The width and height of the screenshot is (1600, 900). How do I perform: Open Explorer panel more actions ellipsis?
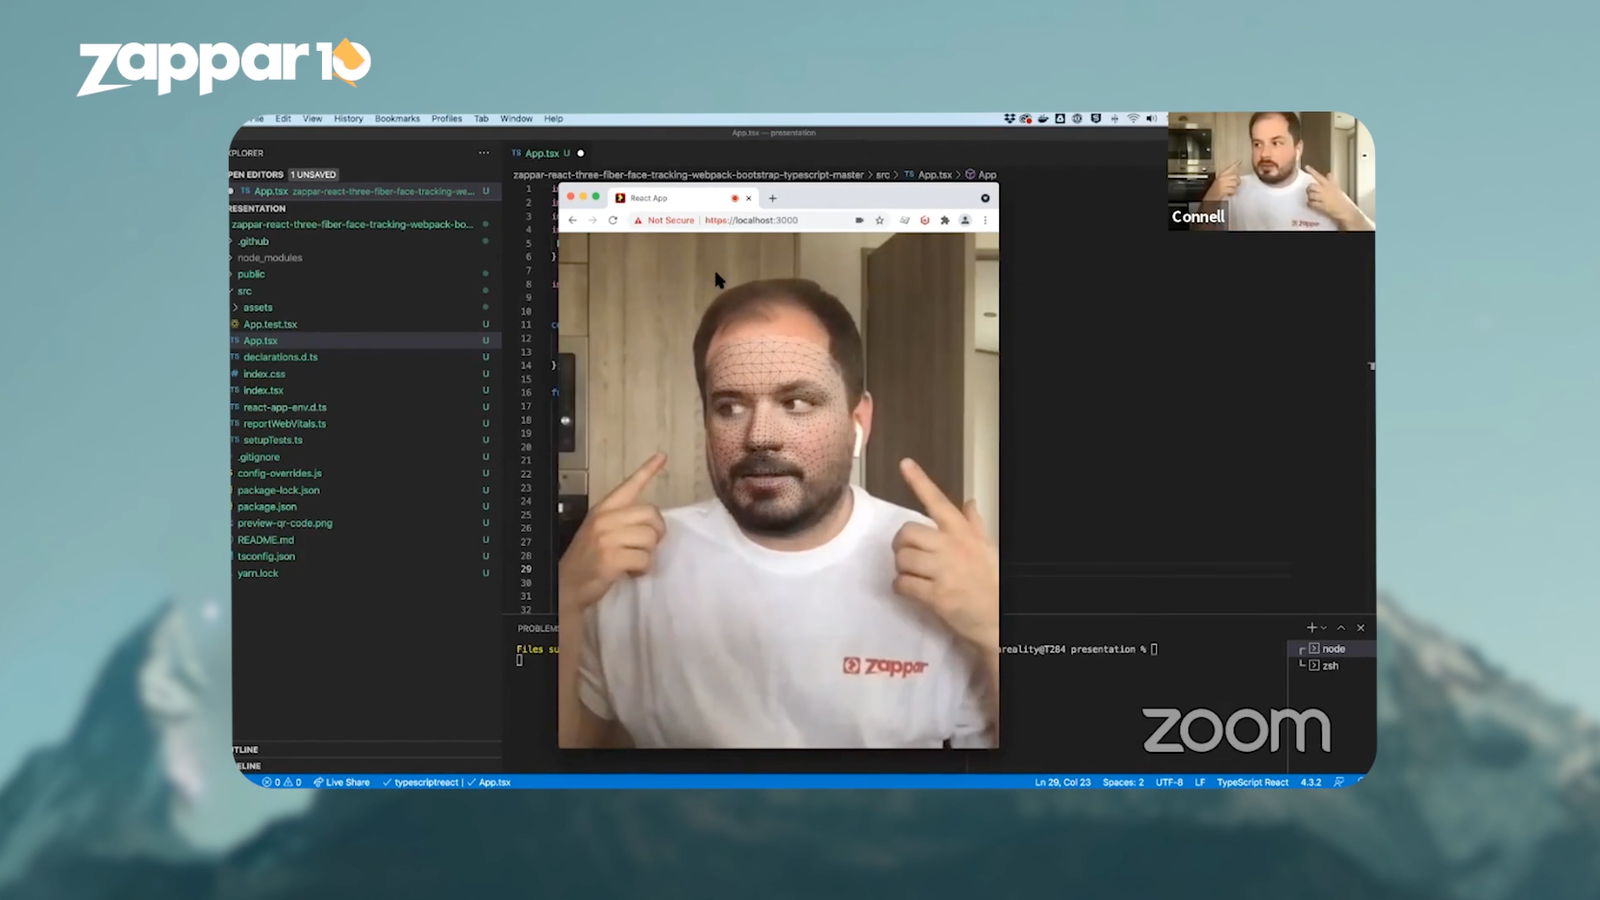coord(484,153)
